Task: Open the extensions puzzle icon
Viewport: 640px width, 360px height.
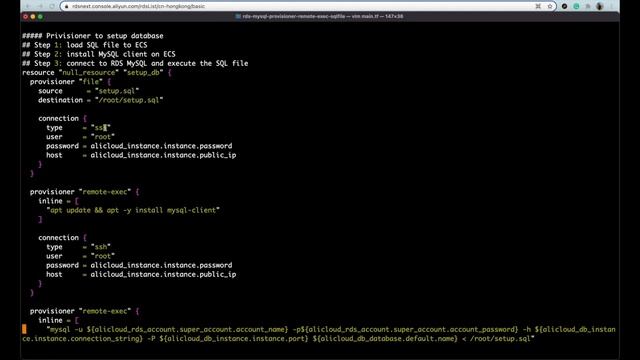Action: [x=588, y=6]
